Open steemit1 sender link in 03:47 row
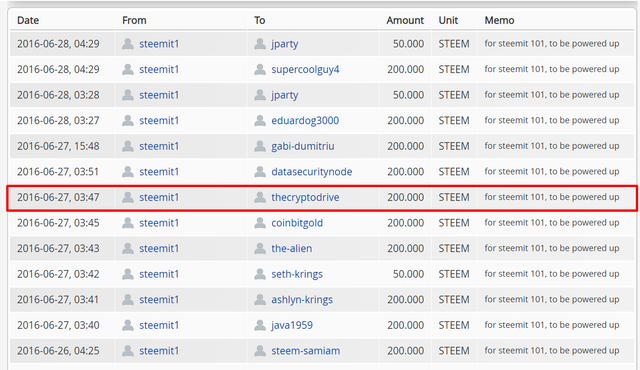 [159, 197]
